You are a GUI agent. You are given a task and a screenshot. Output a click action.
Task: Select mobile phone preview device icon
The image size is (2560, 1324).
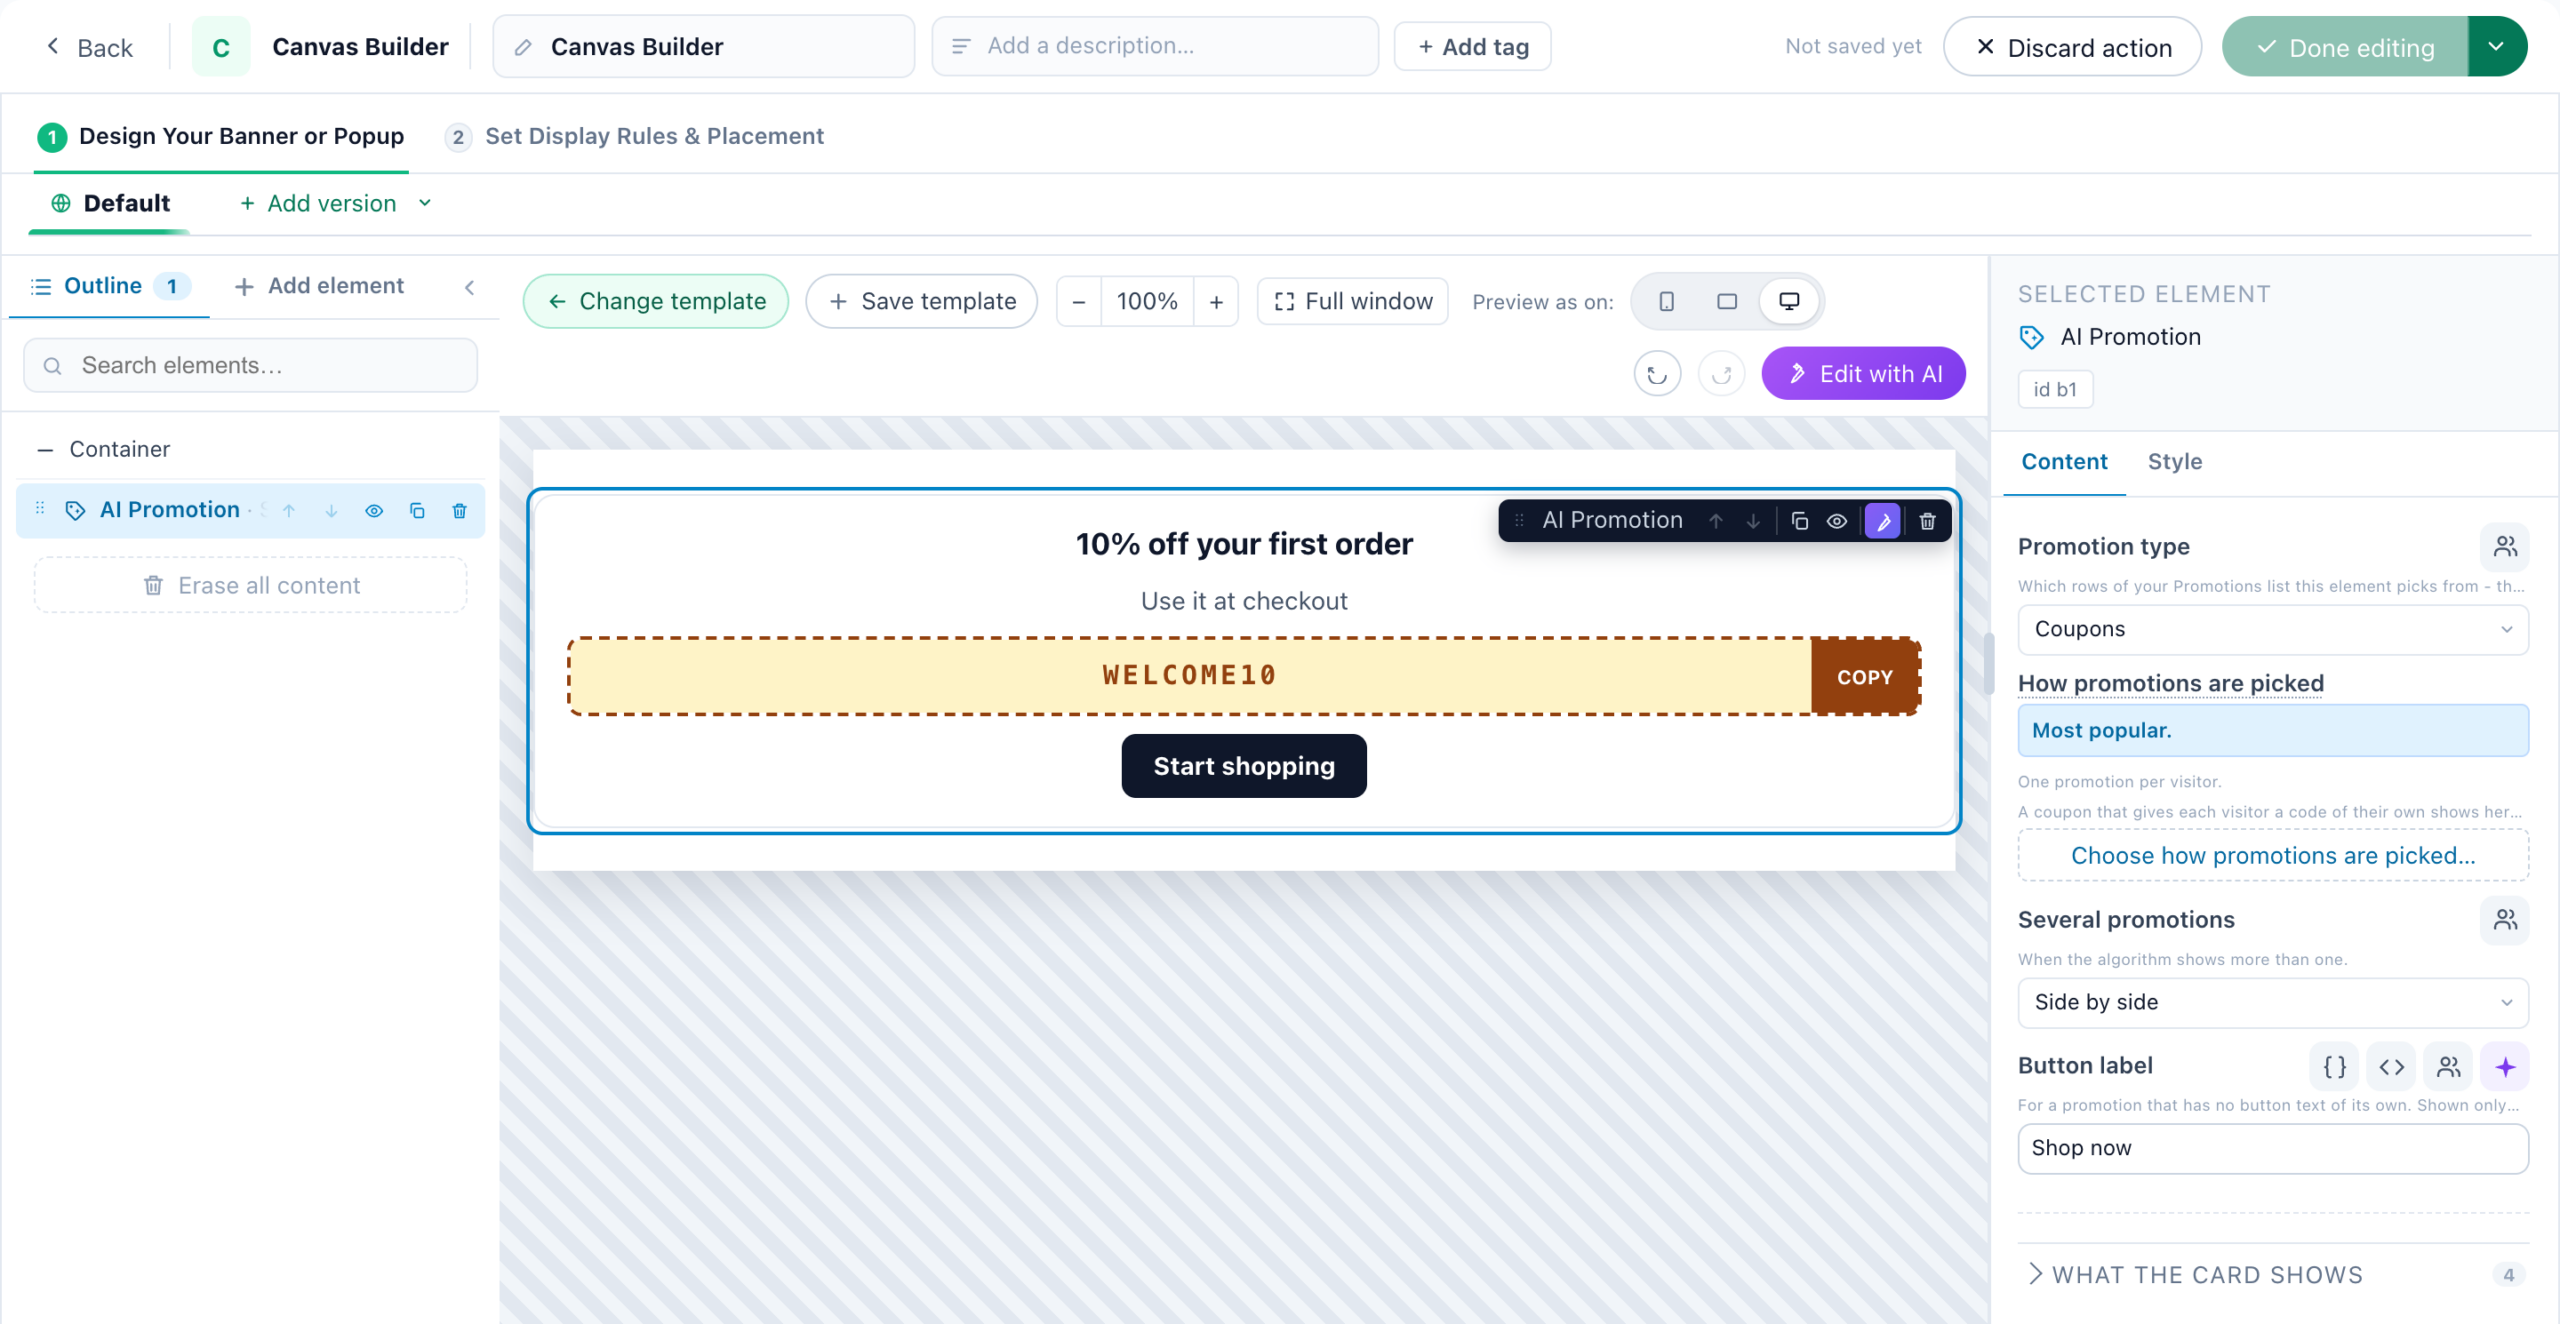tap(1666, 301)
